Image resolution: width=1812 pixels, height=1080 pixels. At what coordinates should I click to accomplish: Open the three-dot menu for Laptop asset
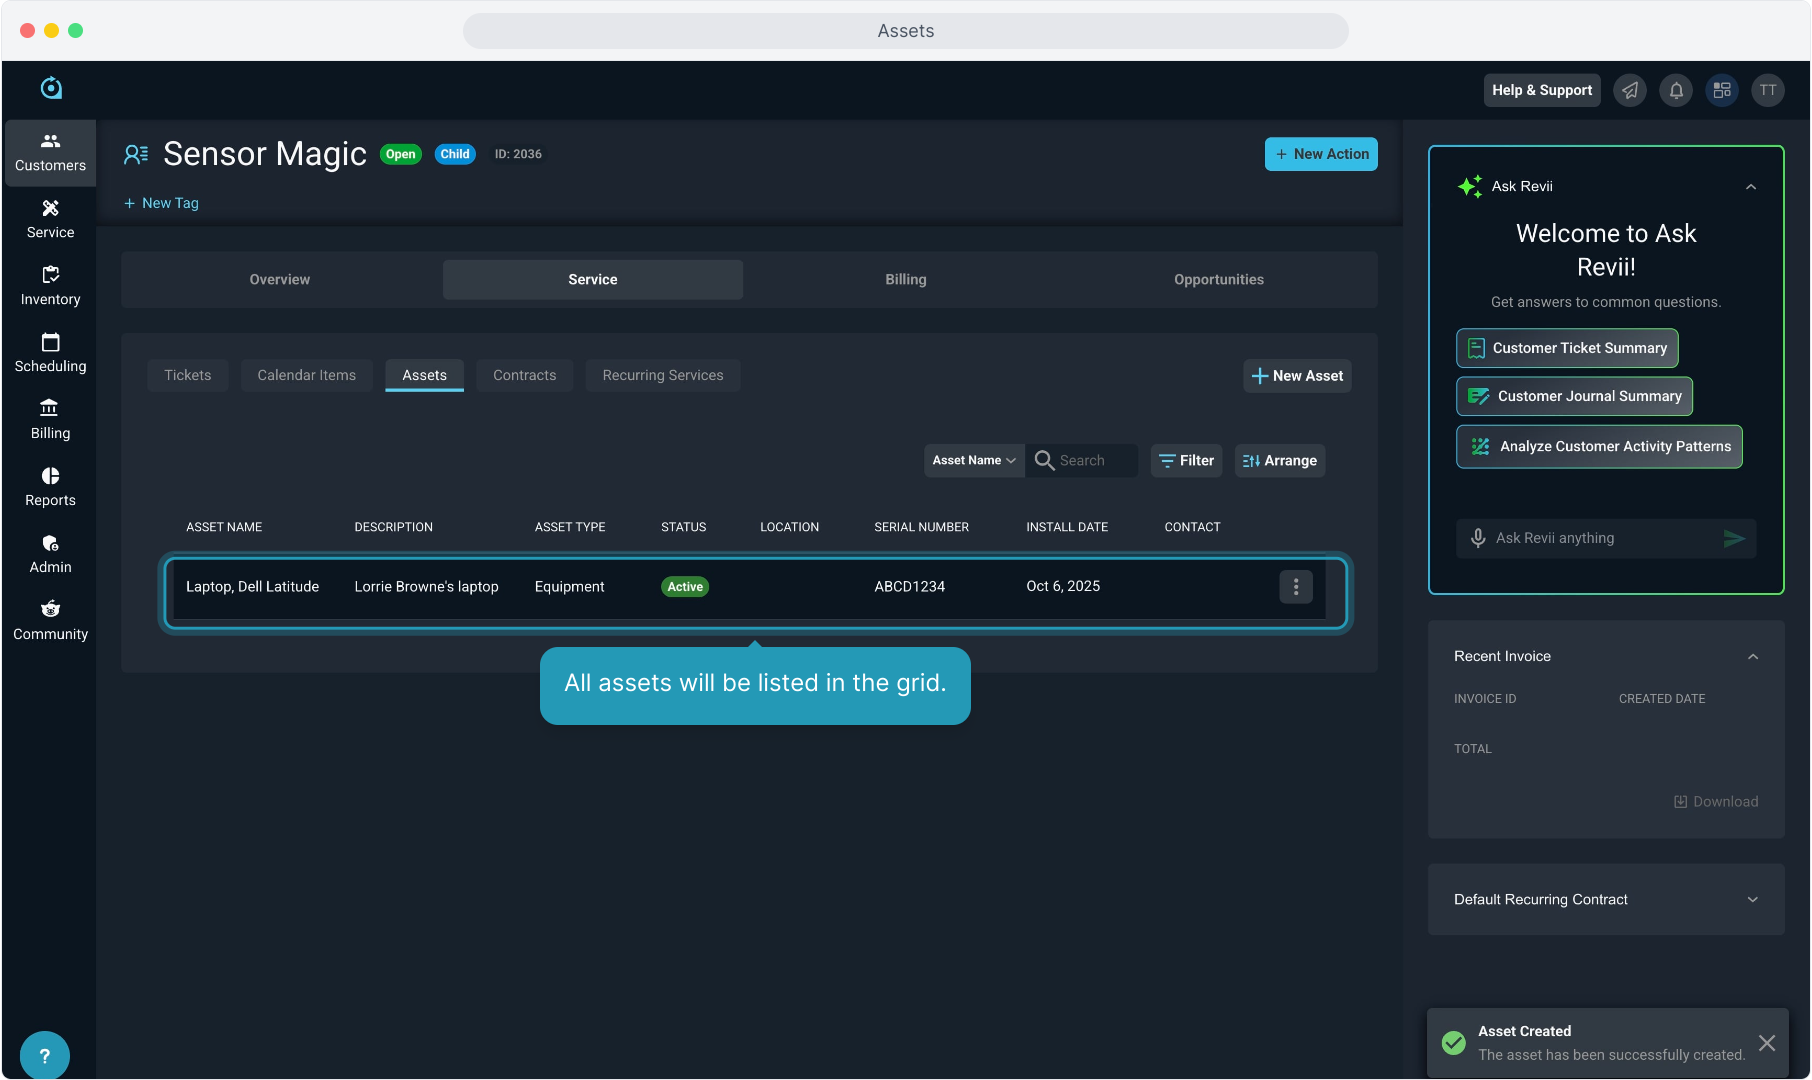1296,587
